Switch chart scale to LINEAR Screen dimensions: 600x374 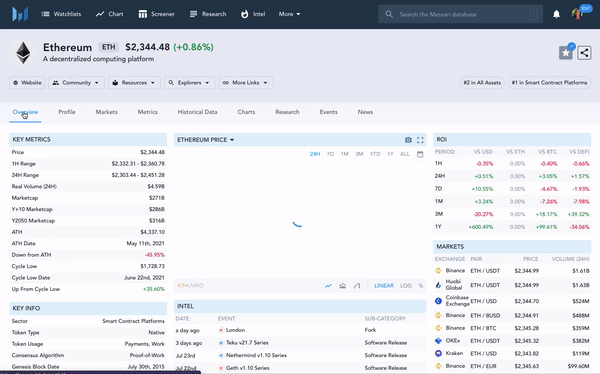[x=384, y=286]
